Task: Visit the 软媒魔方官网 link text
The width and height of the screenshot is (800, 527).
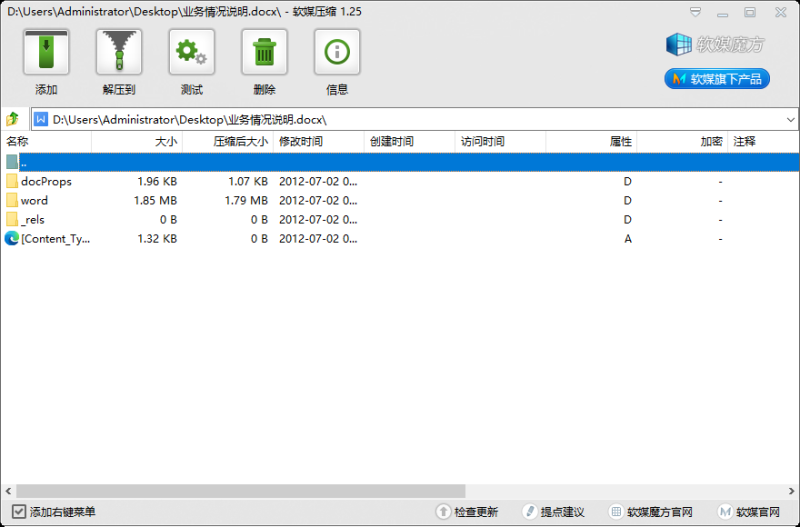Action: (x=660, y=512)
